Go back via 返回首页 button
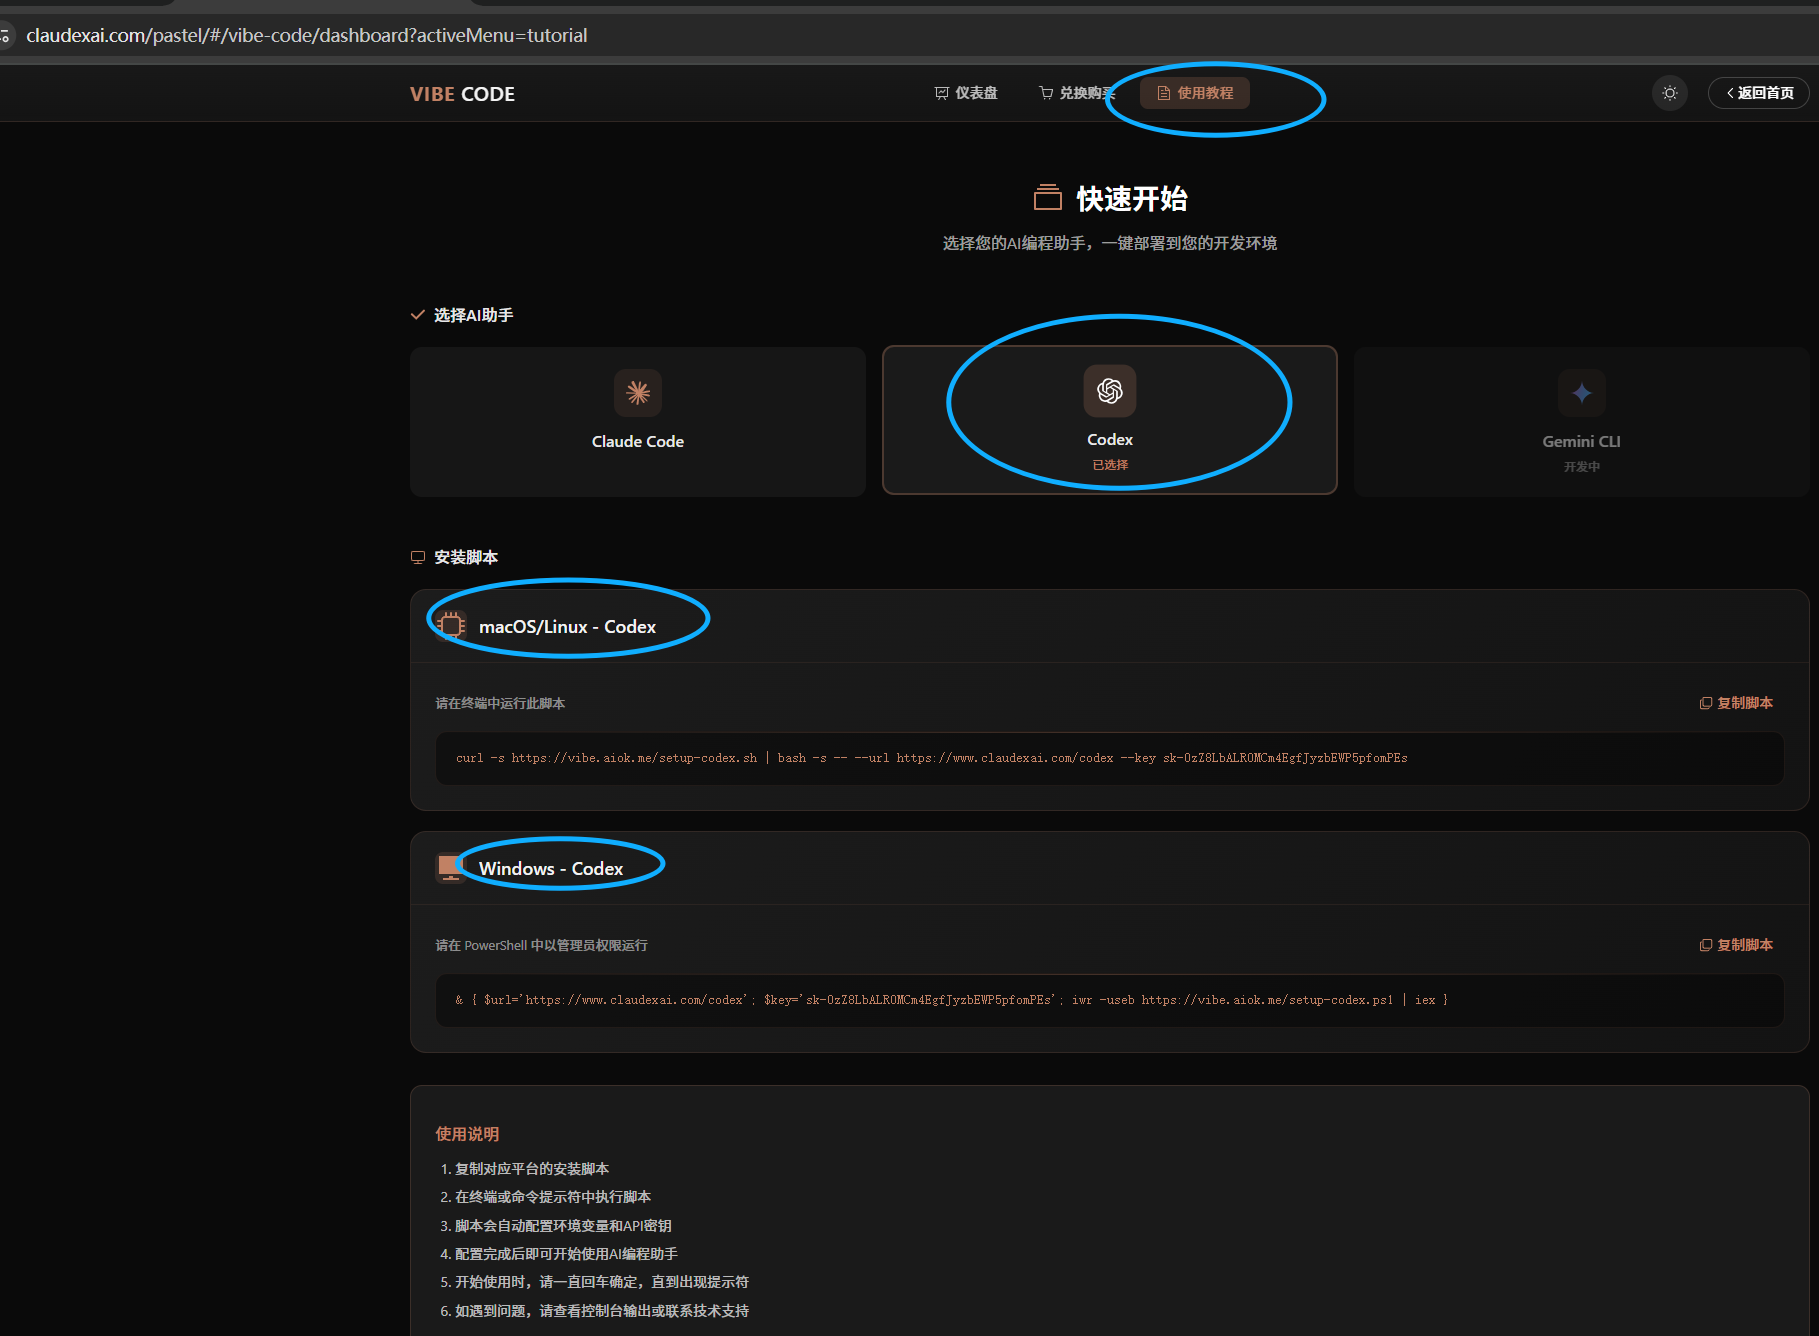The image size is (1819, 1336). (x=1758, y=93)
